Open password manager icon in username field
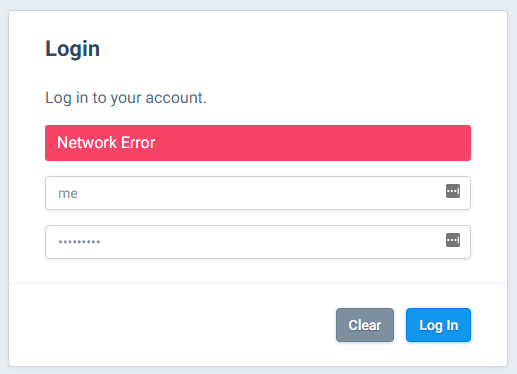The width and height of the screenshot is (517, 374). [x=453, y=191]
